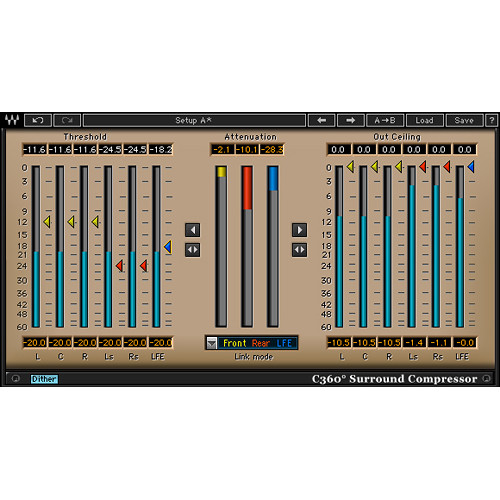The width and height of the screenshot is (500, 500).
Task: Click the LFE threshold value field -18.2
Action: point(161,149)
